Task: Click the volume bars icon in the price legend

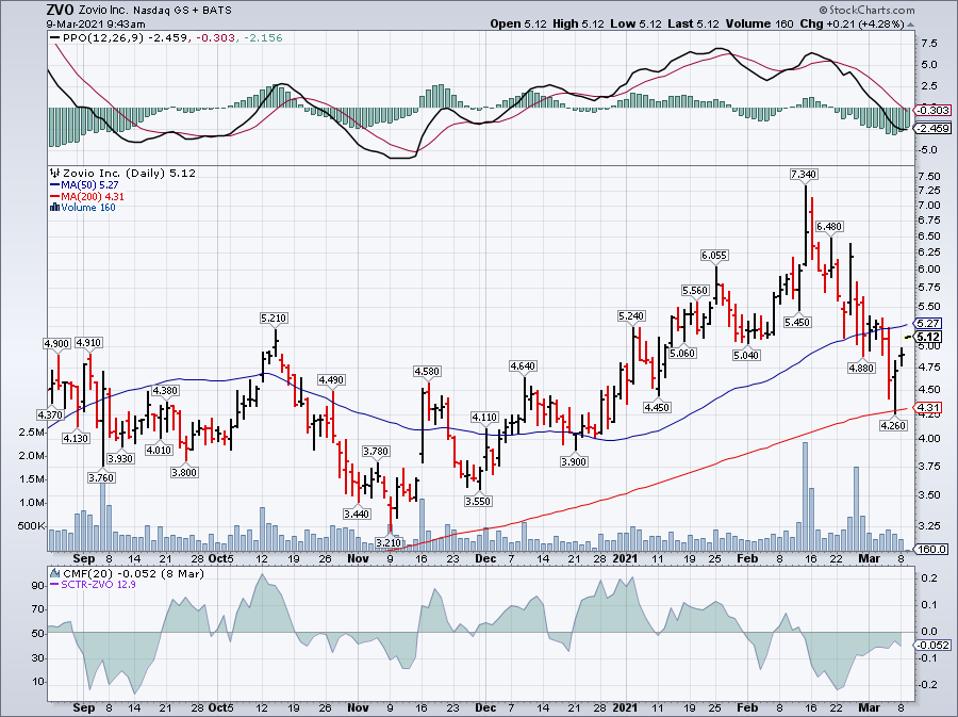Action: (x=55, y=208)
